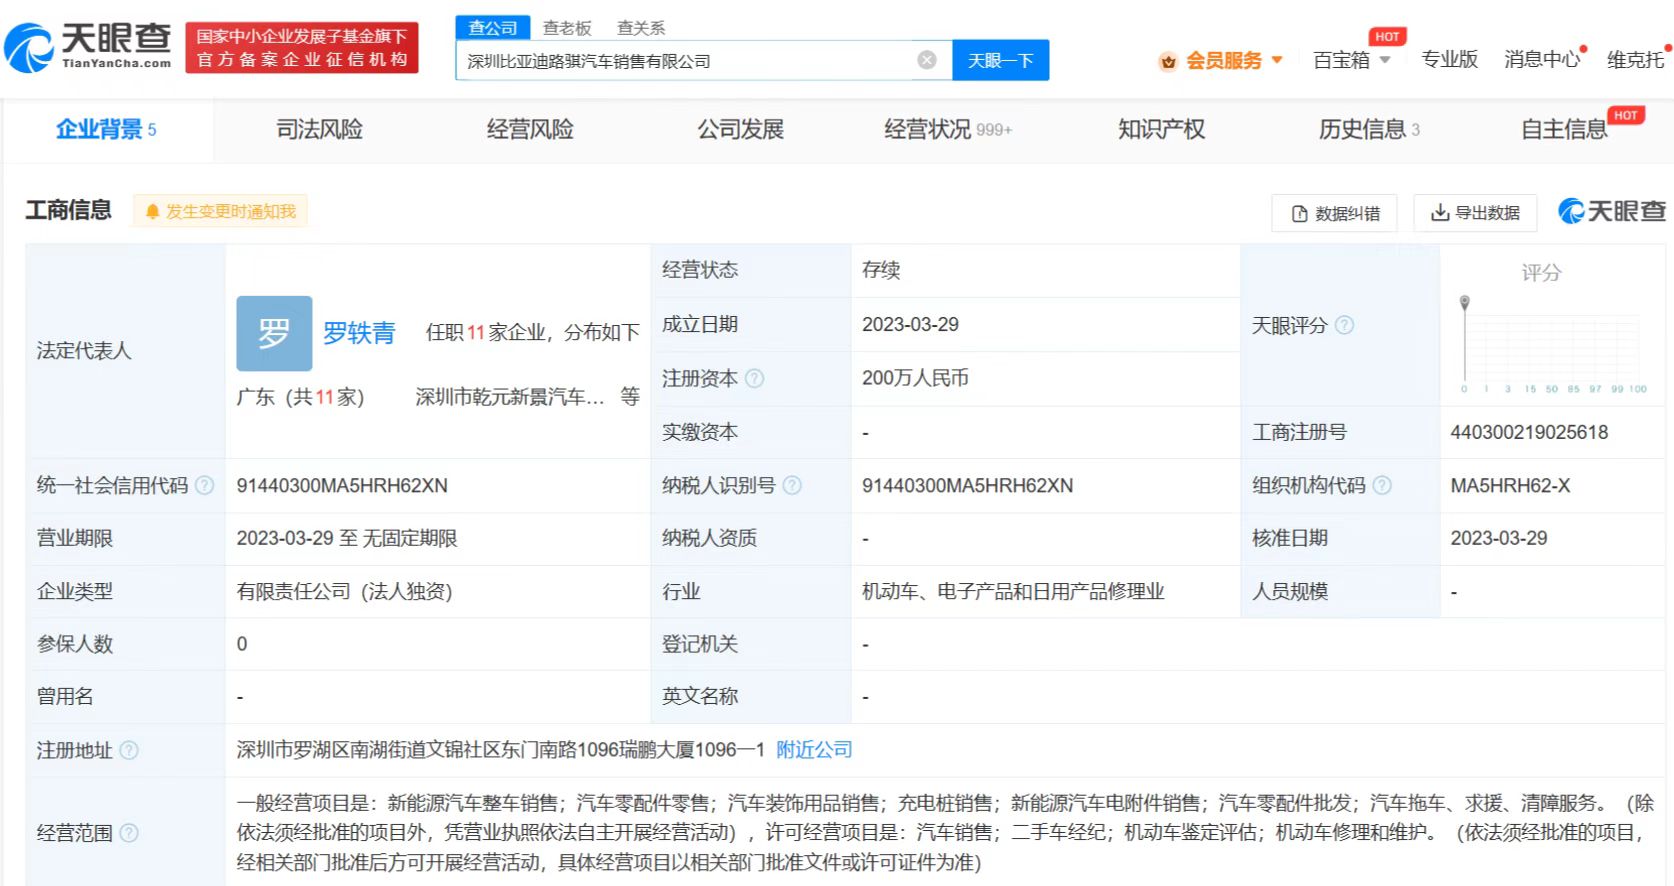
Task: Click the company name search field
Action: click(x=685, y=61)
